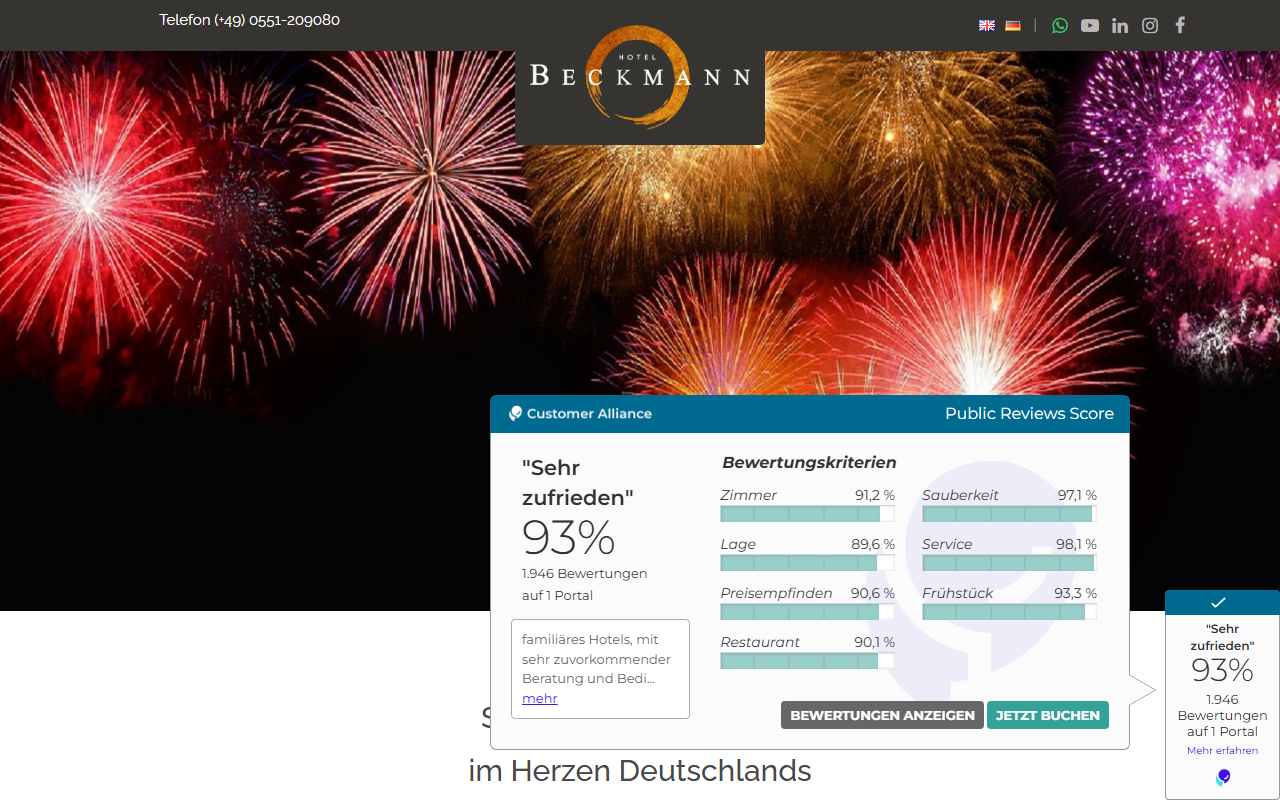Image resolution: width=1280 pixels, height=800 pixels.
Task: Expand the review with 'mehr' link
Action: click(540, 699)
